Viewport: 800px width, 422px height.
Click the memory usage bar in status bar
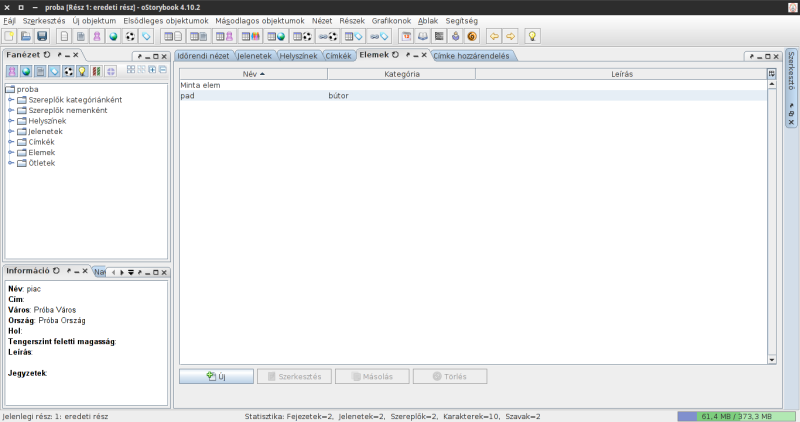pyautogui.click(x=736, y=416)
